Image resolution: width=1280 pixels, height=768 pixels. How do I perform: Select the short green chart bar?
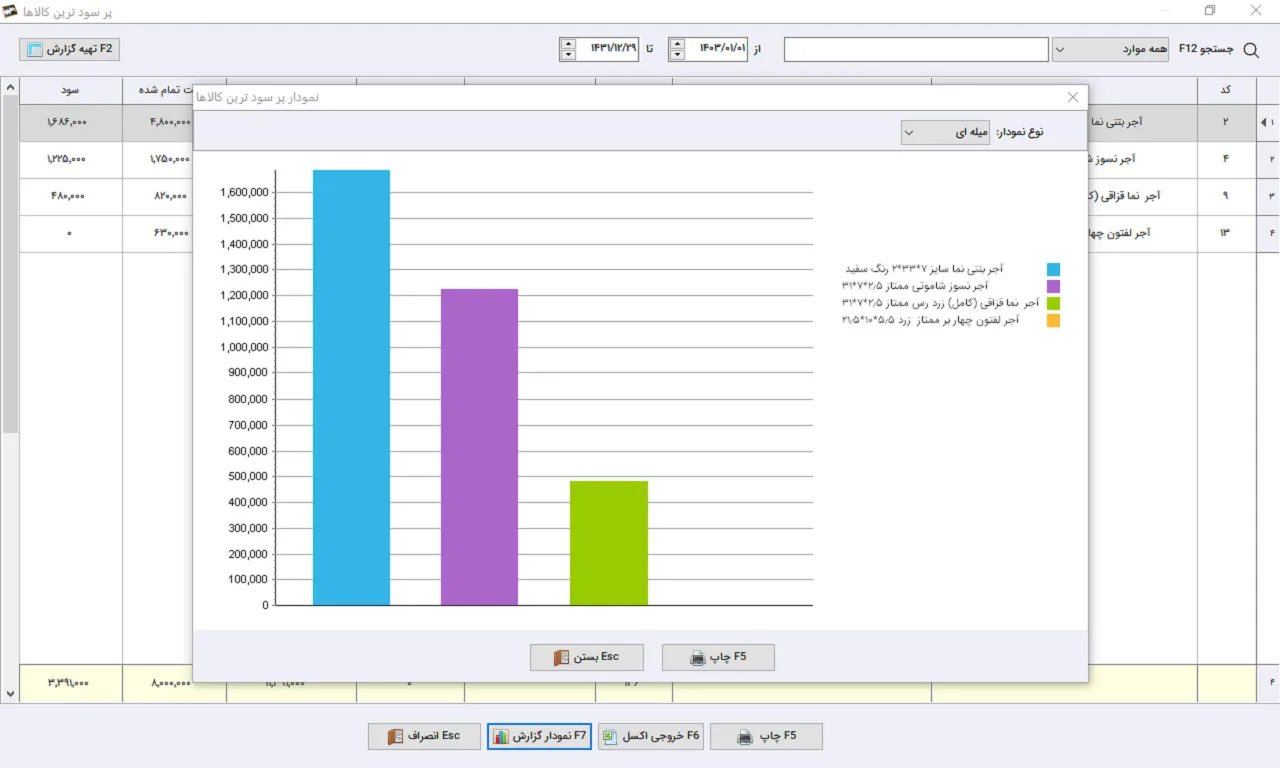tap(608, 543)
